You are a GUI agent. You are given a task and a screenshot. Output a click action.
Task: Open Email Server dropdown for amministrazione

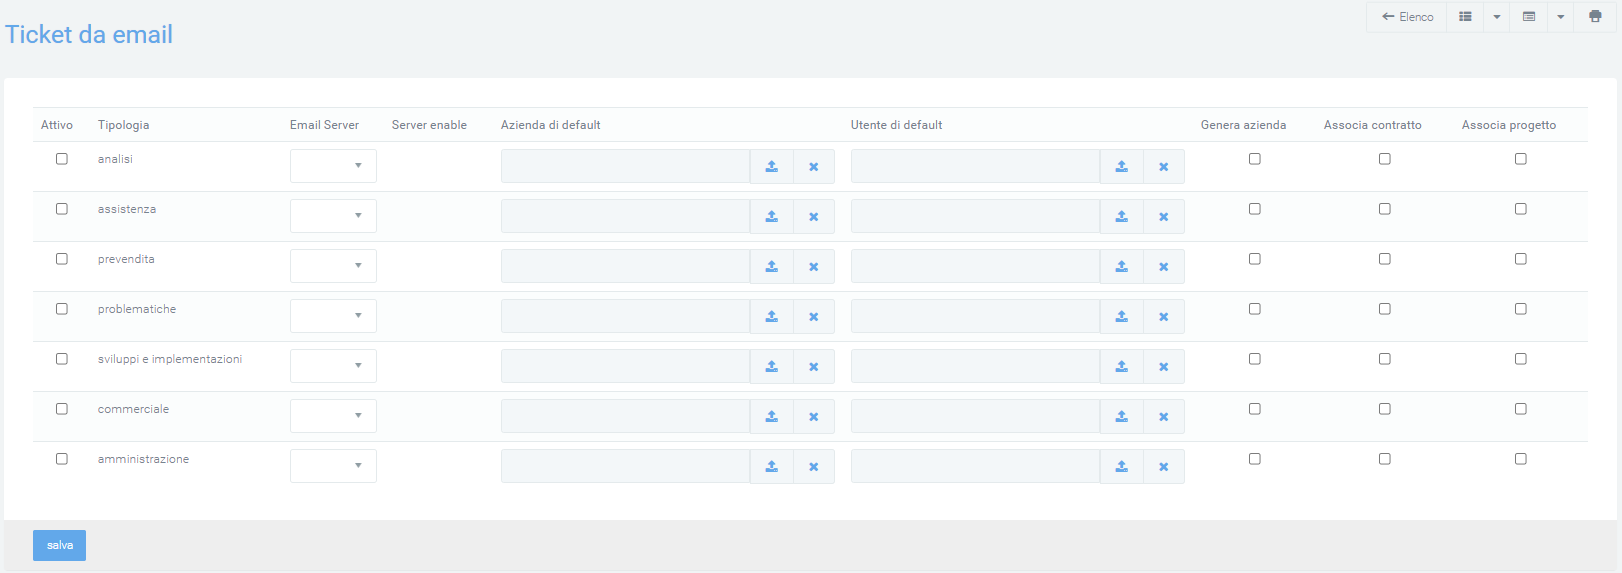click(333, 466)
